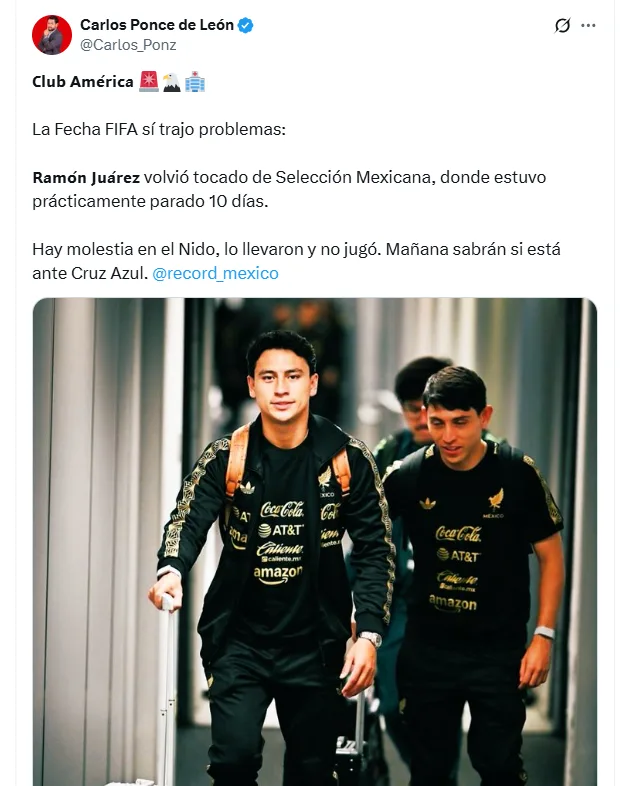Screen dimensions: 627x786
Task: Click the Coca-Cola logo on the right t-shirt
Action: [x=458, y=534]
